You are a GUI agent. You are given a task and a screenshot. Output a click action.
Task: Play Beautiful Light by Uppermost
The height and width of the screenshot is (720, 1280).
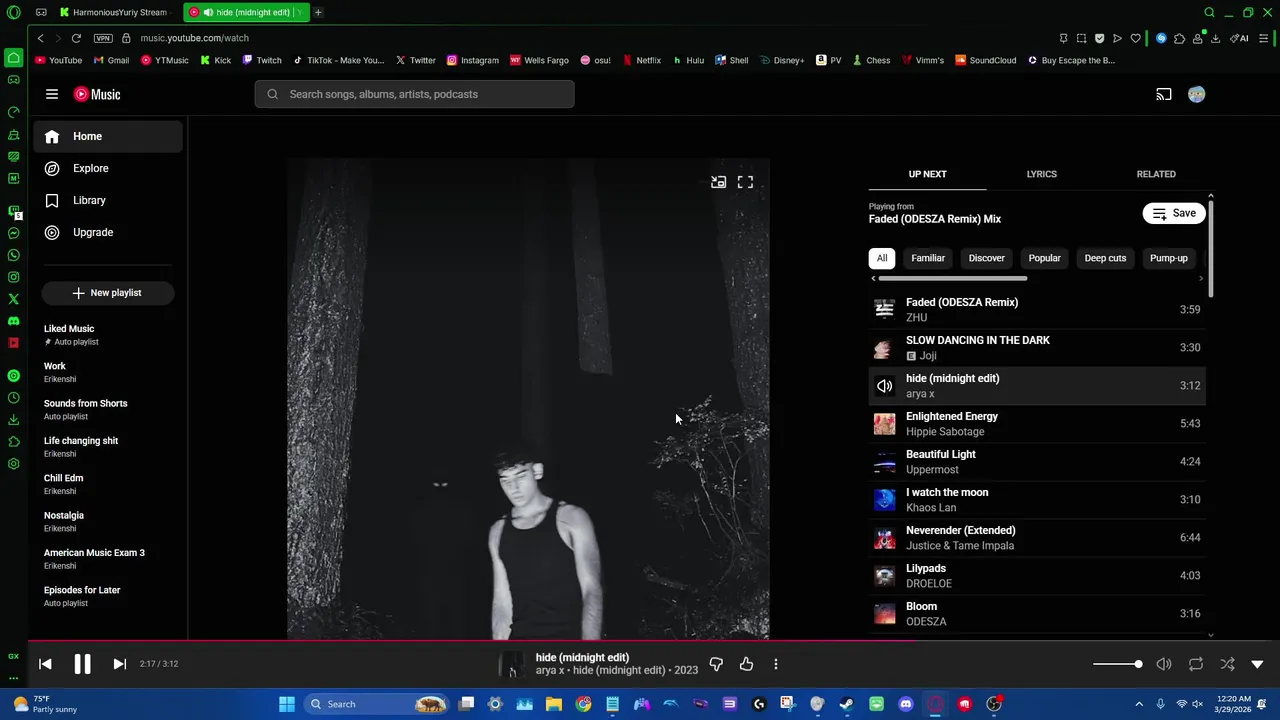(1037, 461)
